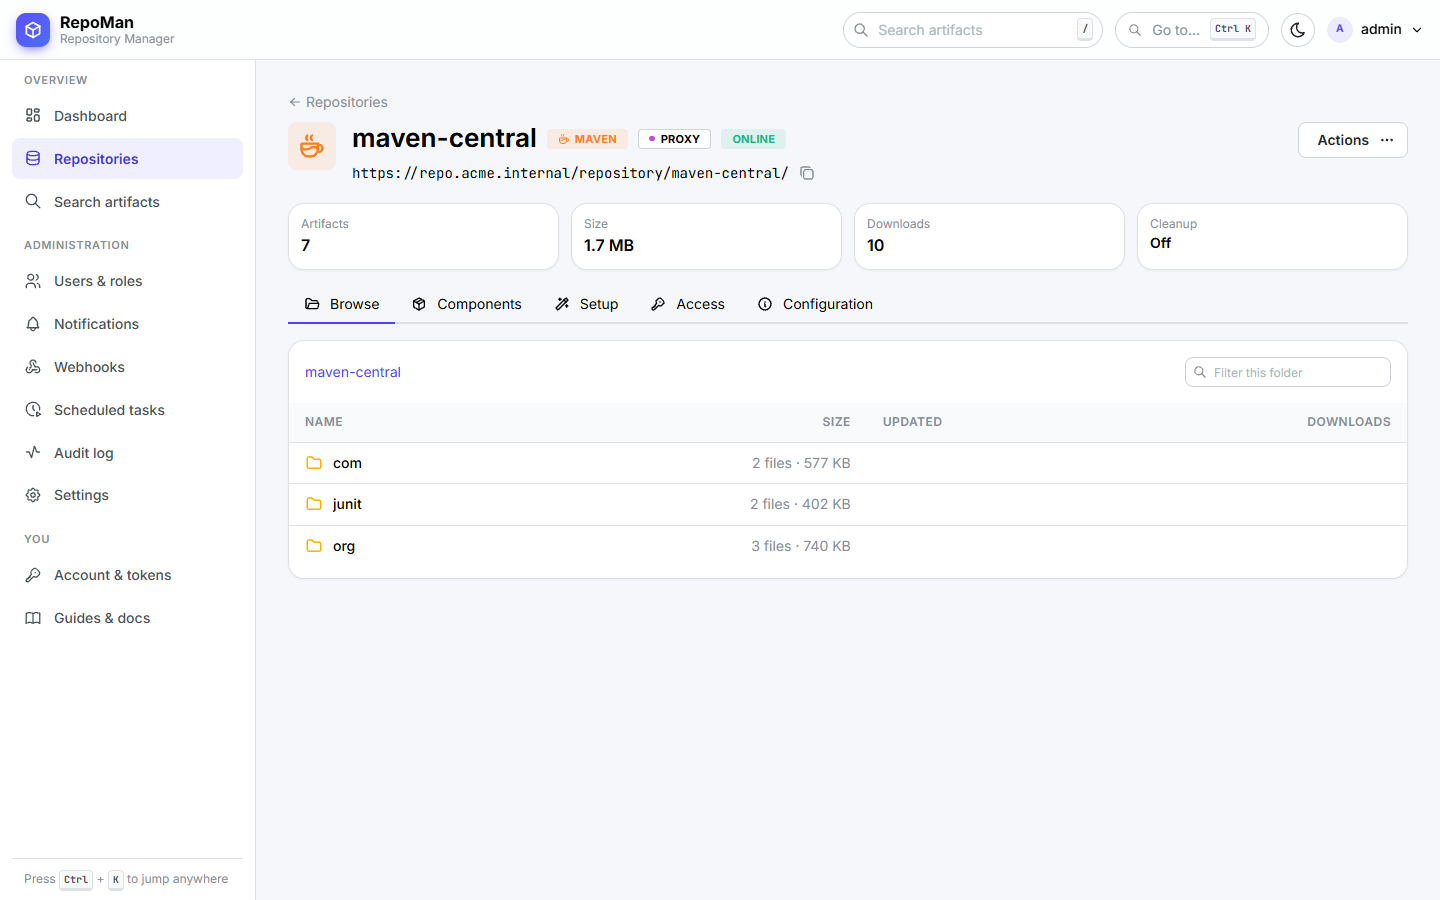Go back via Repositories breadcrumb link
Screen dimensions: 1440x900
pyautogui.click(x=338, y=102)
